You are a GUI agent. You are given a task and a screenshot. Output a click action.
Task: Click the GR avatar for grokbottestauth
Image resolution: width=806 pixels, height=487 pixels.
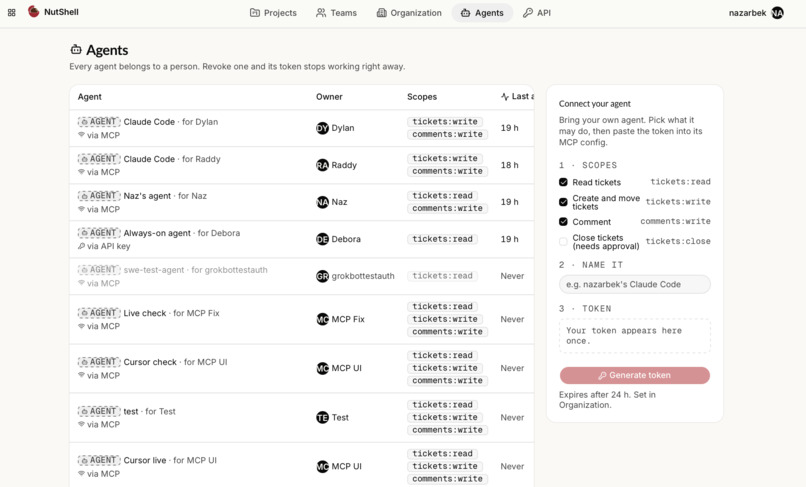322,276
